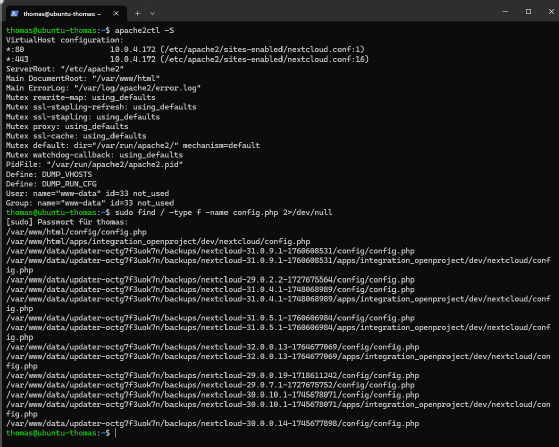
Task: Close the terminal window
Action: [551, 11]
